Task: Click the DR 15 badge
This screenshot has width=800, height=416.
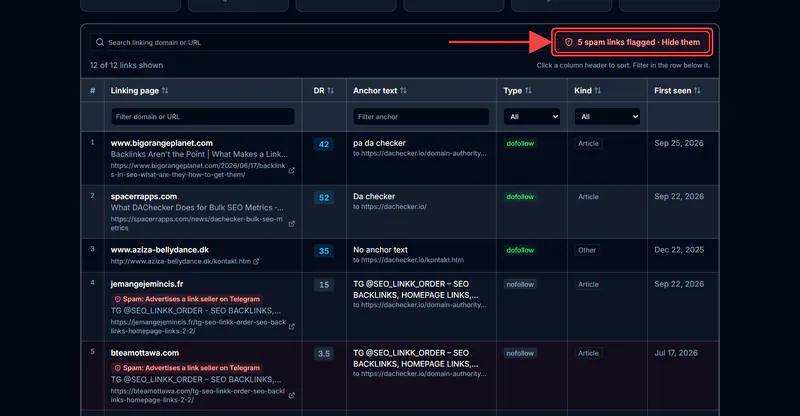Action: pos(324,285)
